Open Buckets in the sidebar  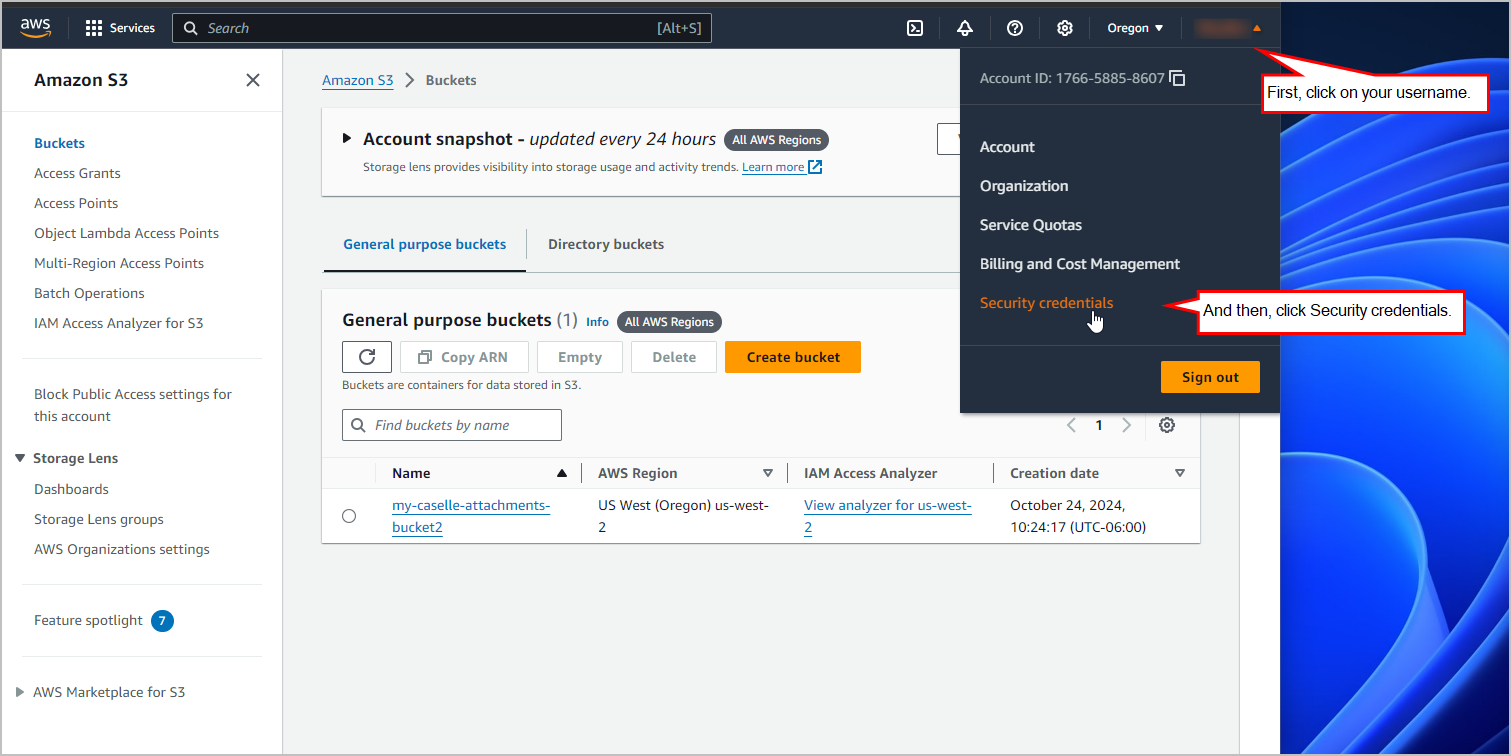(x=59, y=143)
